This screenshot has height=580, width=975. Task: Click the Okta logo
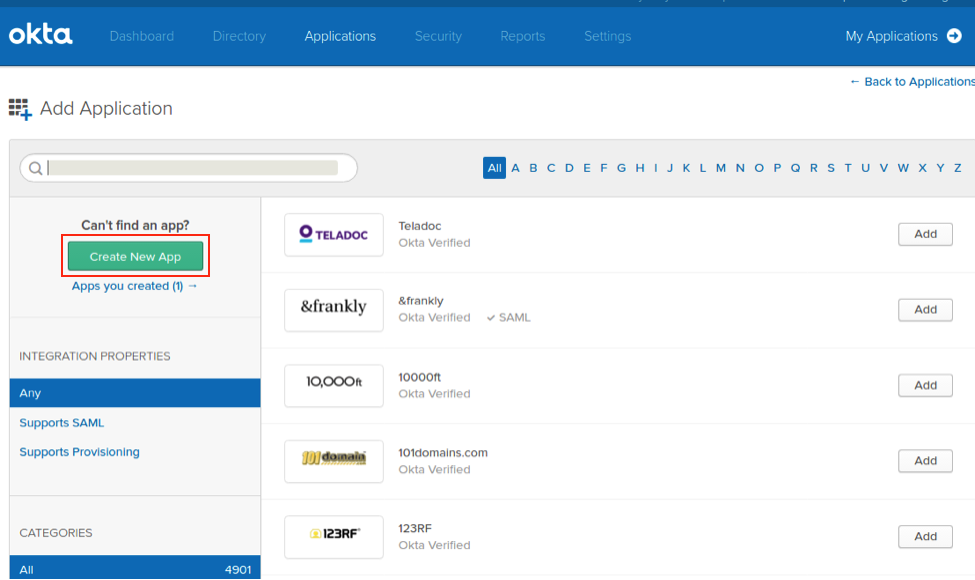tap(40, 34)
